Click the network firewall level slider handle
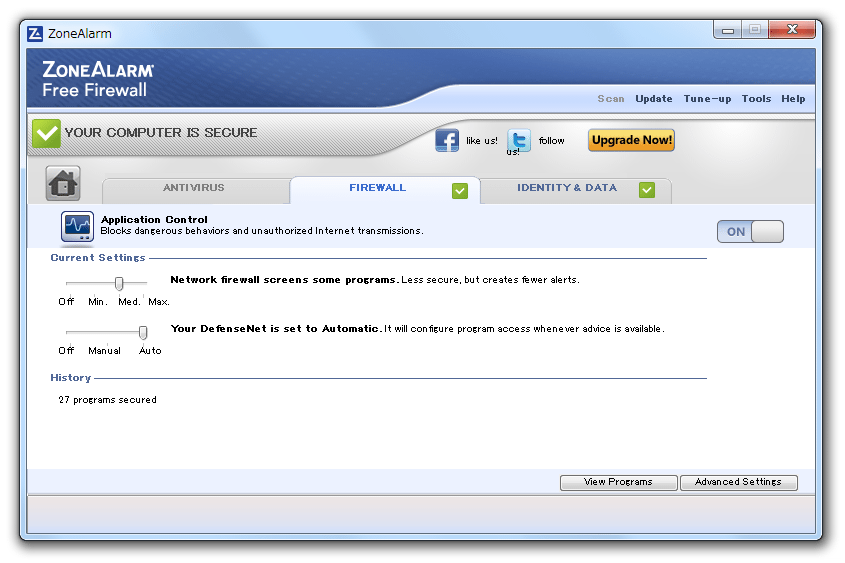 coord(119,283)
